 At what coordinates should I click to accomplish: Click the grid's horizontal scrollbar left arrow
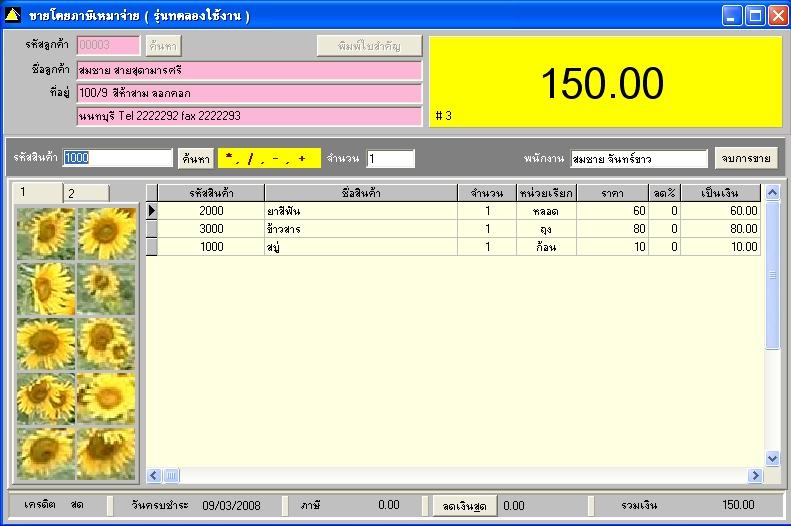click(x=154, y=475)
